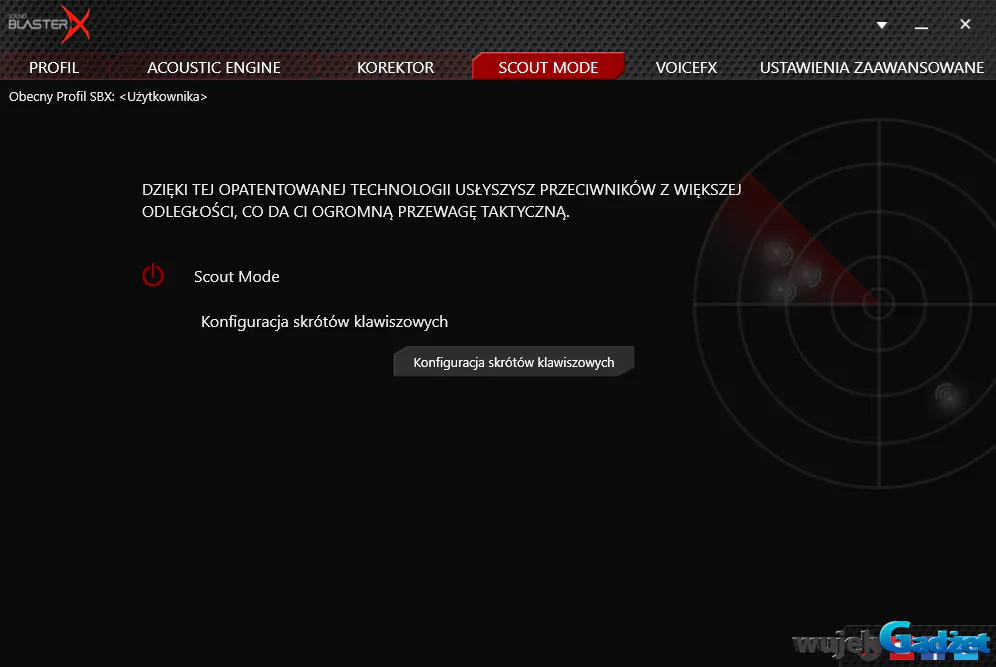
Task: Go to the KOREKTOR tab
Action: pos(395,67)
